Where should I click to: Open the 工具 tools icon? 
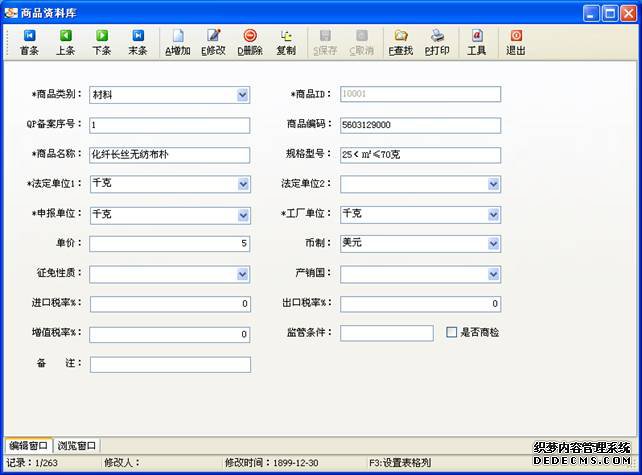point(476,42)
